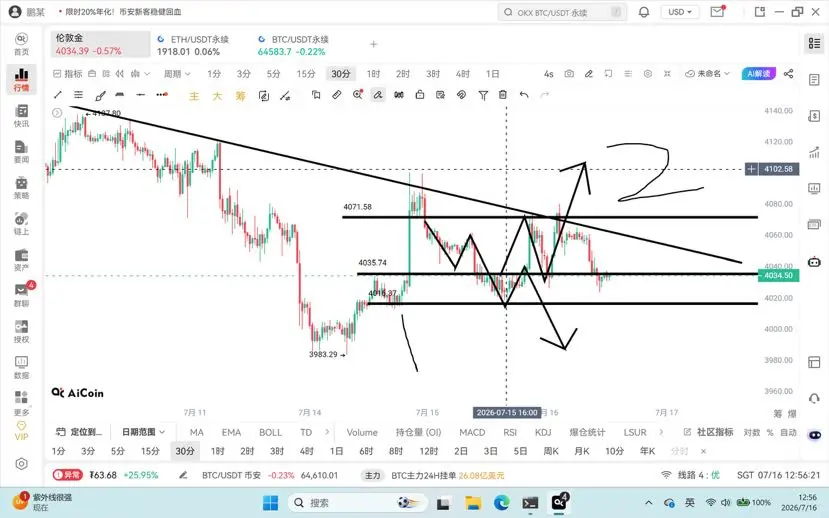Click the 定位到 locate button
Viewport: 829px width, 518px height.
tap(79, 432)
